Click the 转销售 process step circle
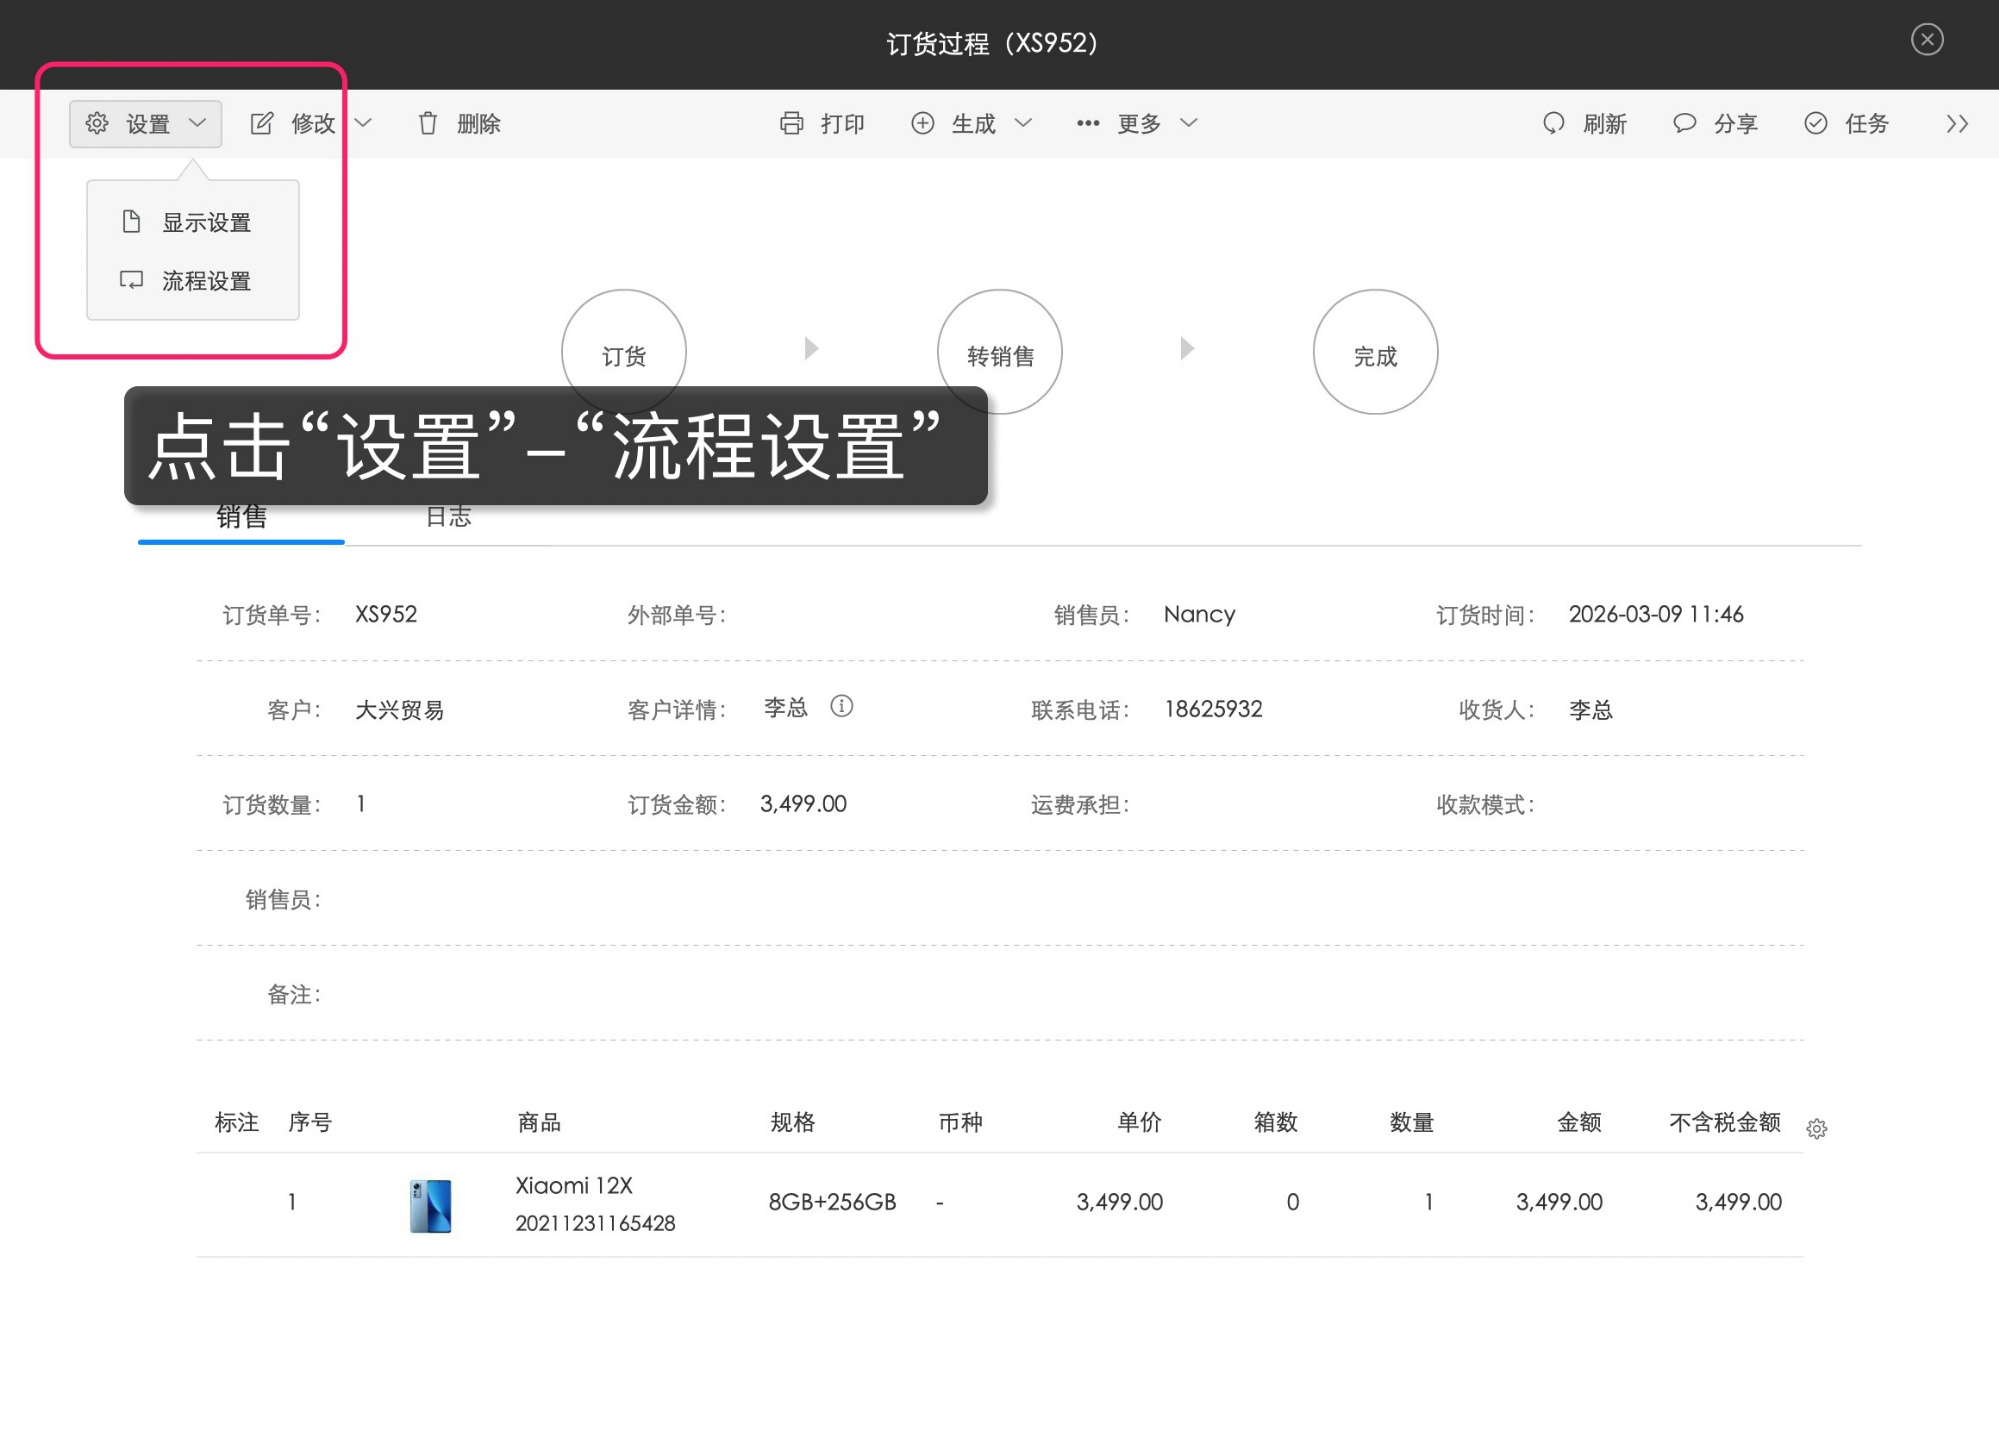The width and height of the screenshot is (1999, 1434). [999, 352]
